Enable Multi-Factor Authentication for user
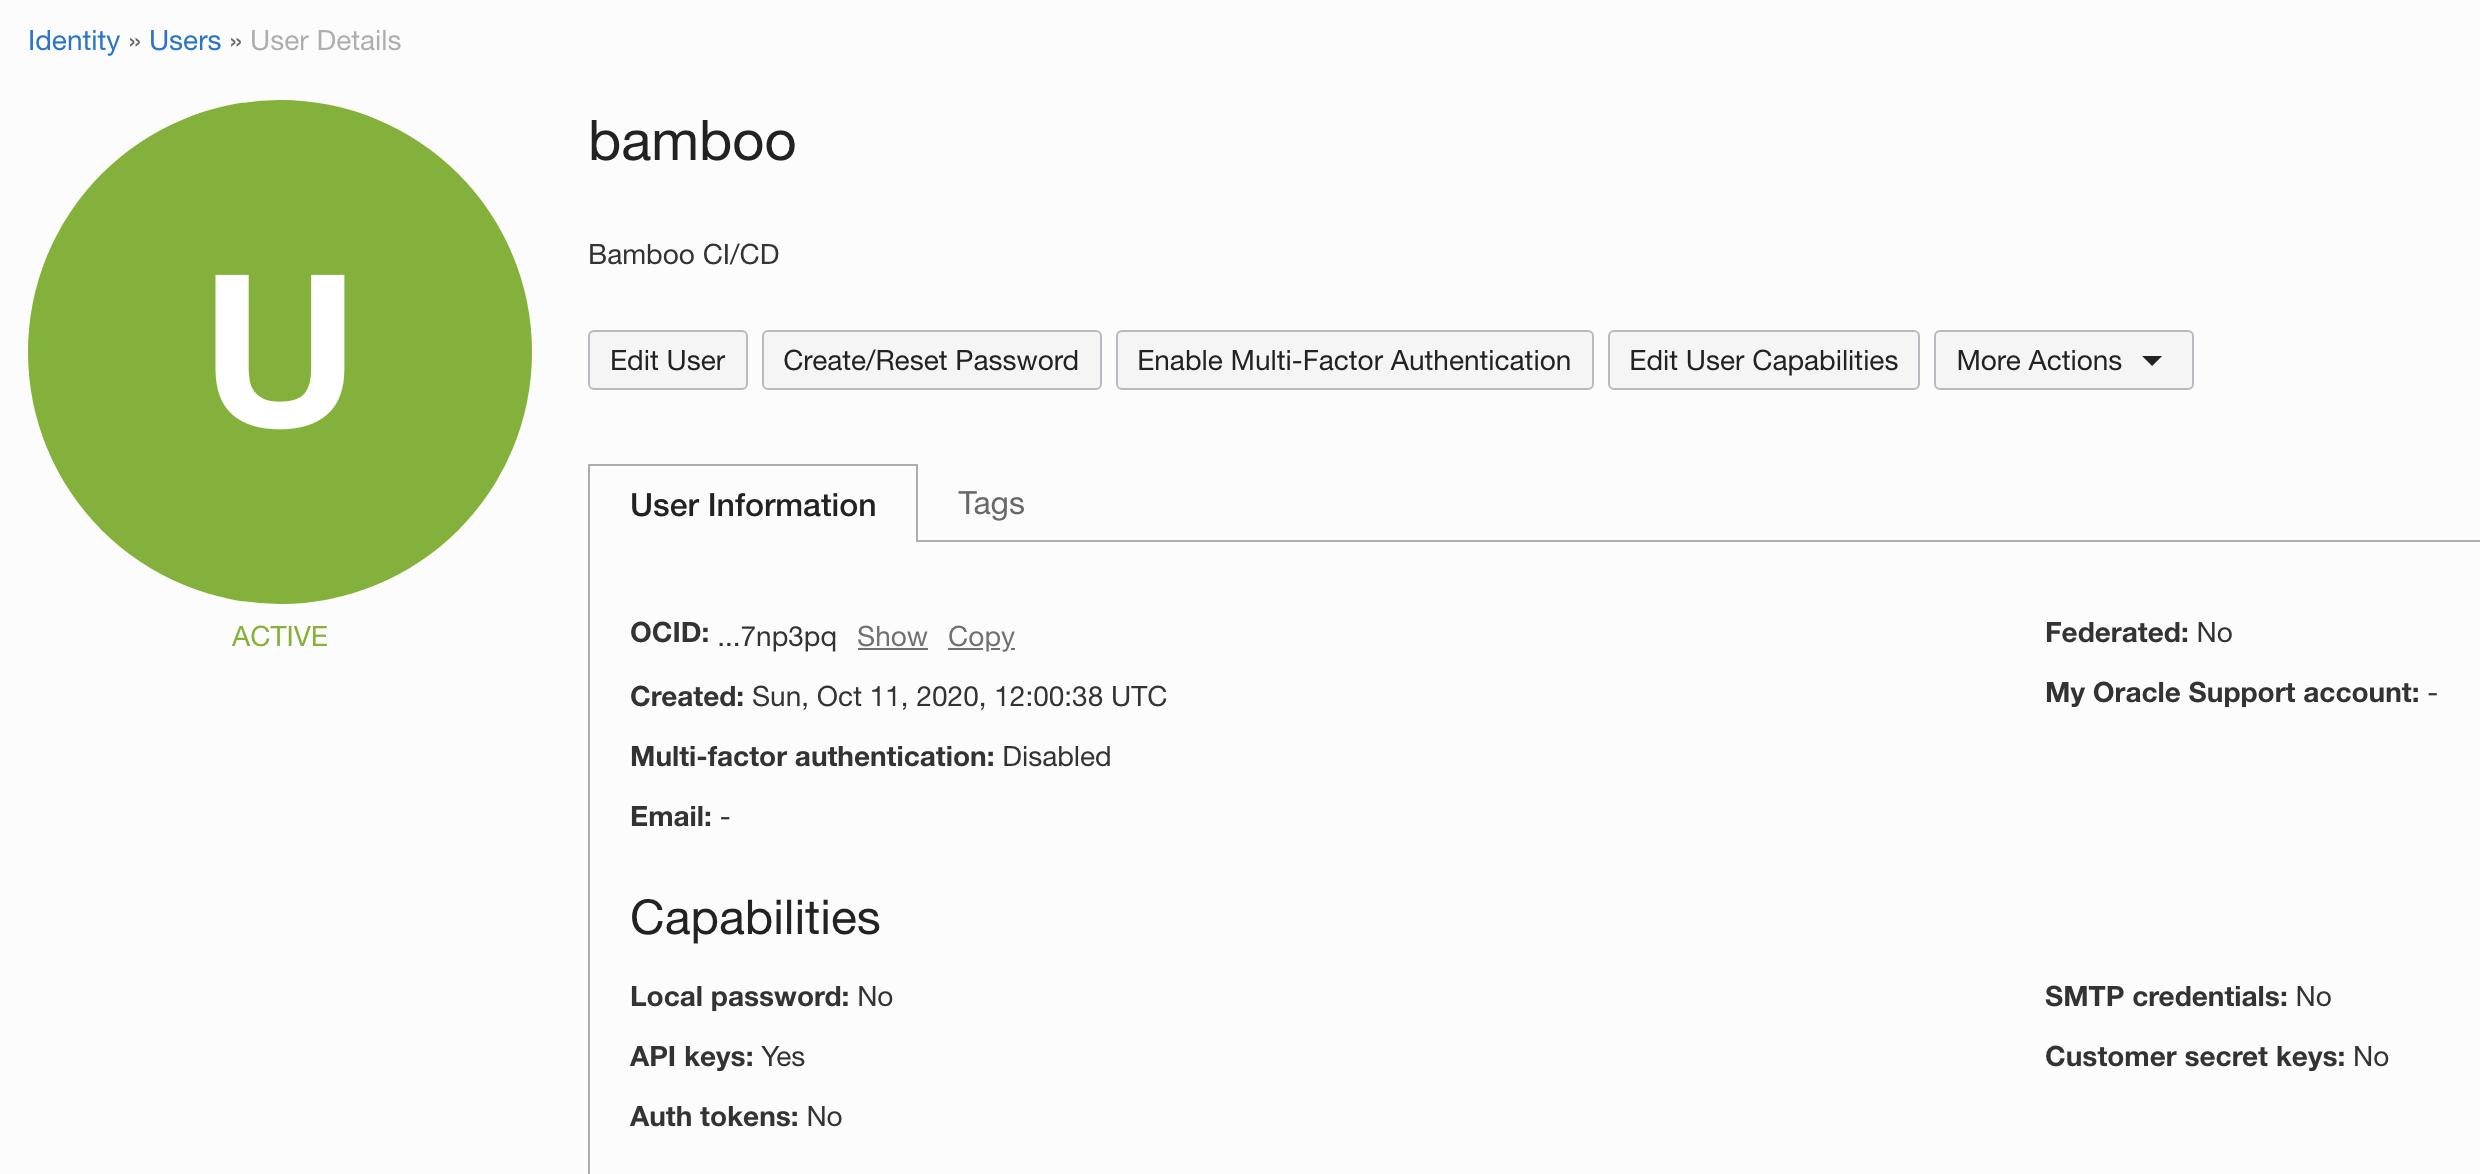 click(1354, 360)
